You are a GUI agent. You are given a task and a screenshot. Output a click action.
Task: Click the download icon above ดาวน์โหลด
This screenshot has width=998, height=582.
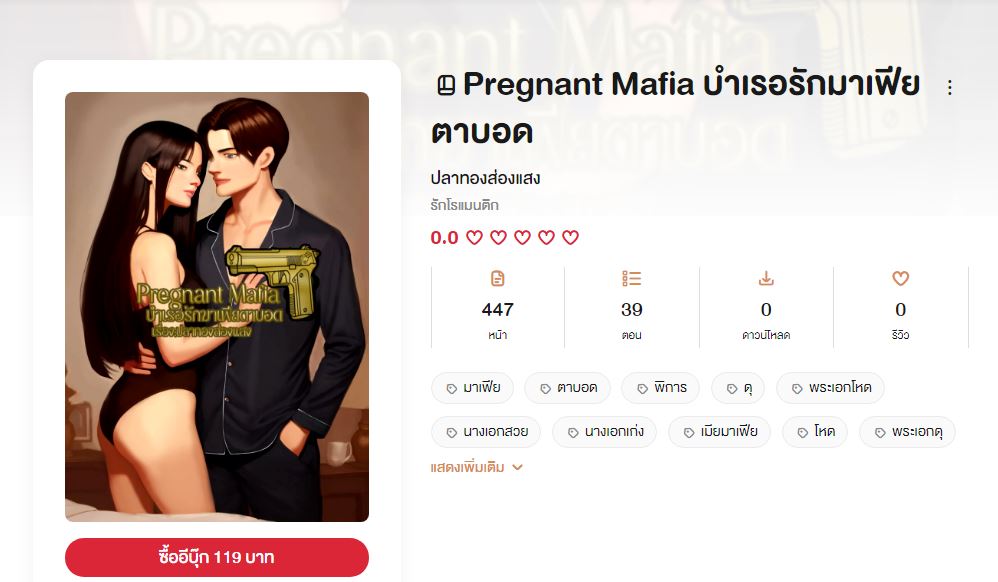coord(766,278)
